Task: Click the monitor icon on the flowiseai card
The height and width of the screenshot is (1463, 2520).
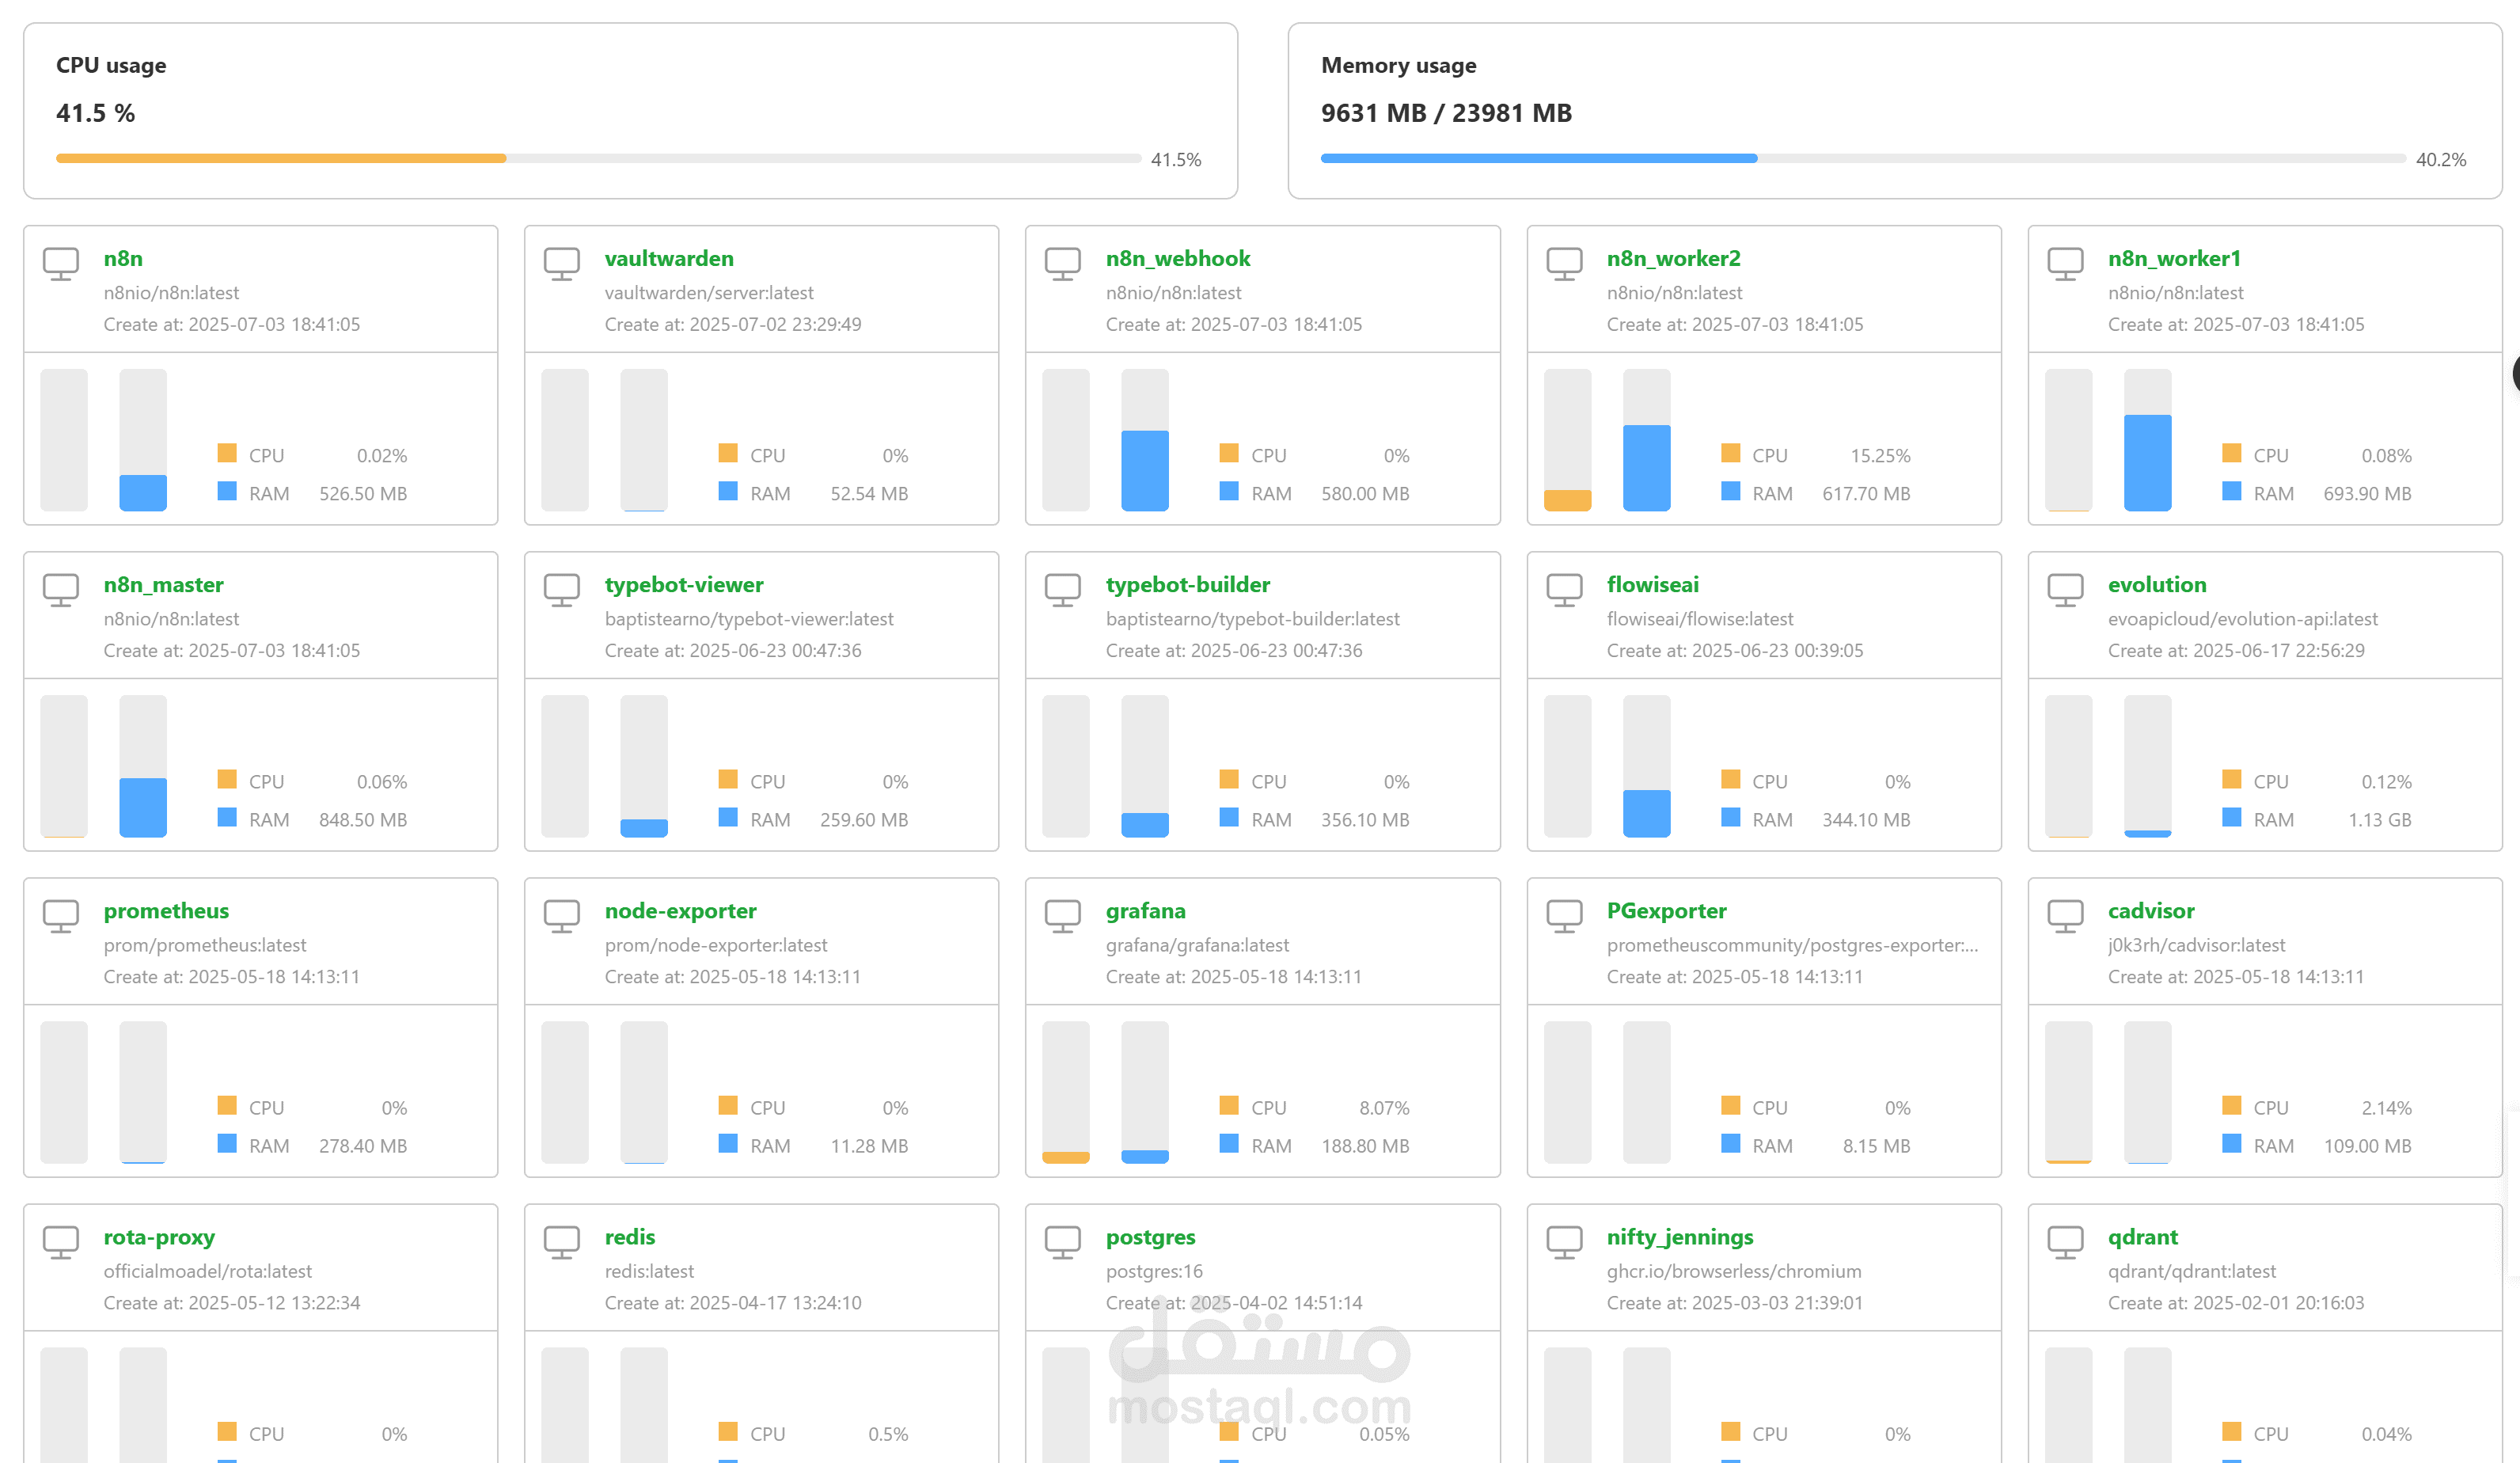Action: tap(1565, 590)
